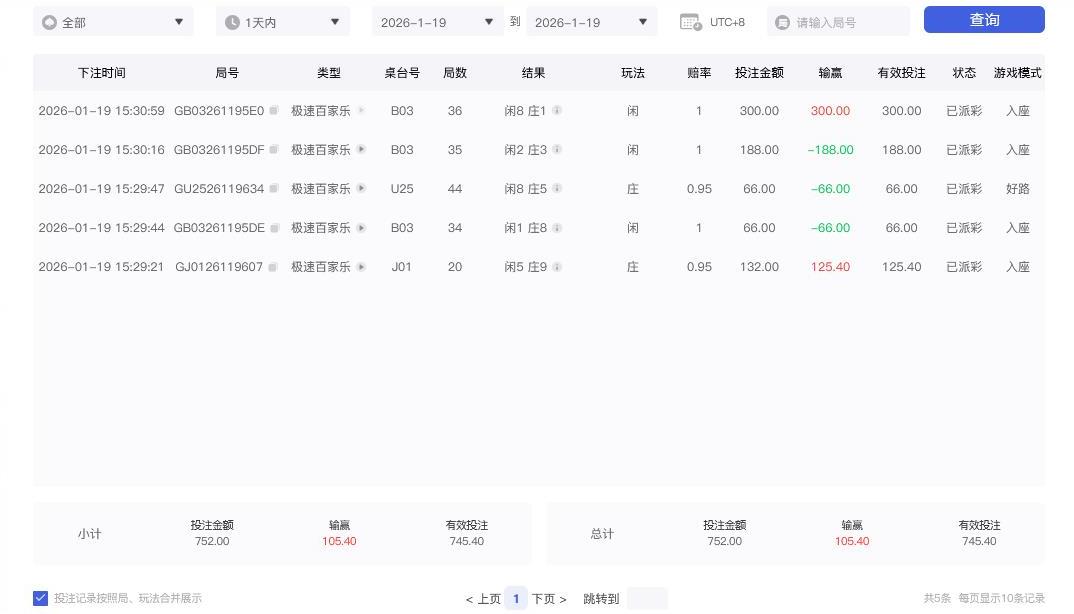The image size is (1074, 614).
Task: Click the 跳转到 page jump input box
Action: coord(647,599)
